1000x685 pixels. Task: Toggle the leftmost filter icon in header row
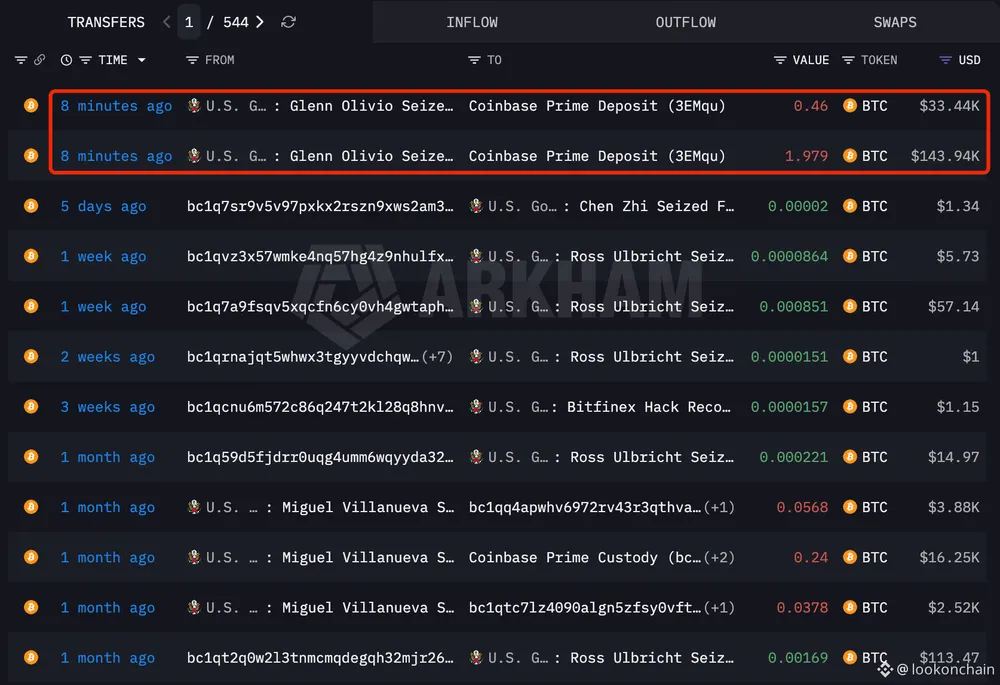pyautogui.click(x=21, y=60)
